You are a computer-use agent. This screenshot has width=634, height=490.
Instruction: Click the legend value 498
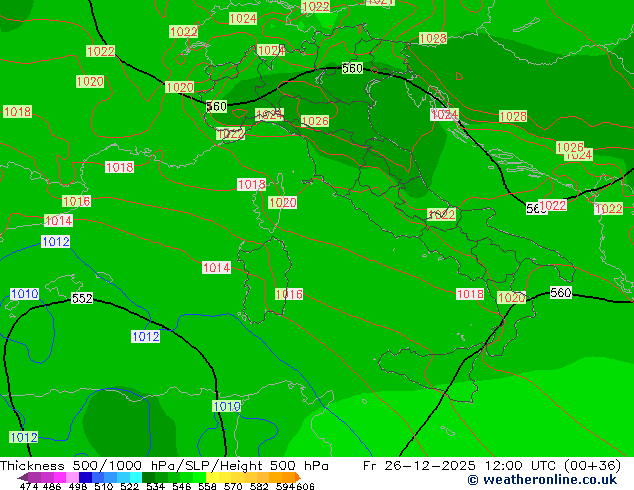(x=78, y=486)
